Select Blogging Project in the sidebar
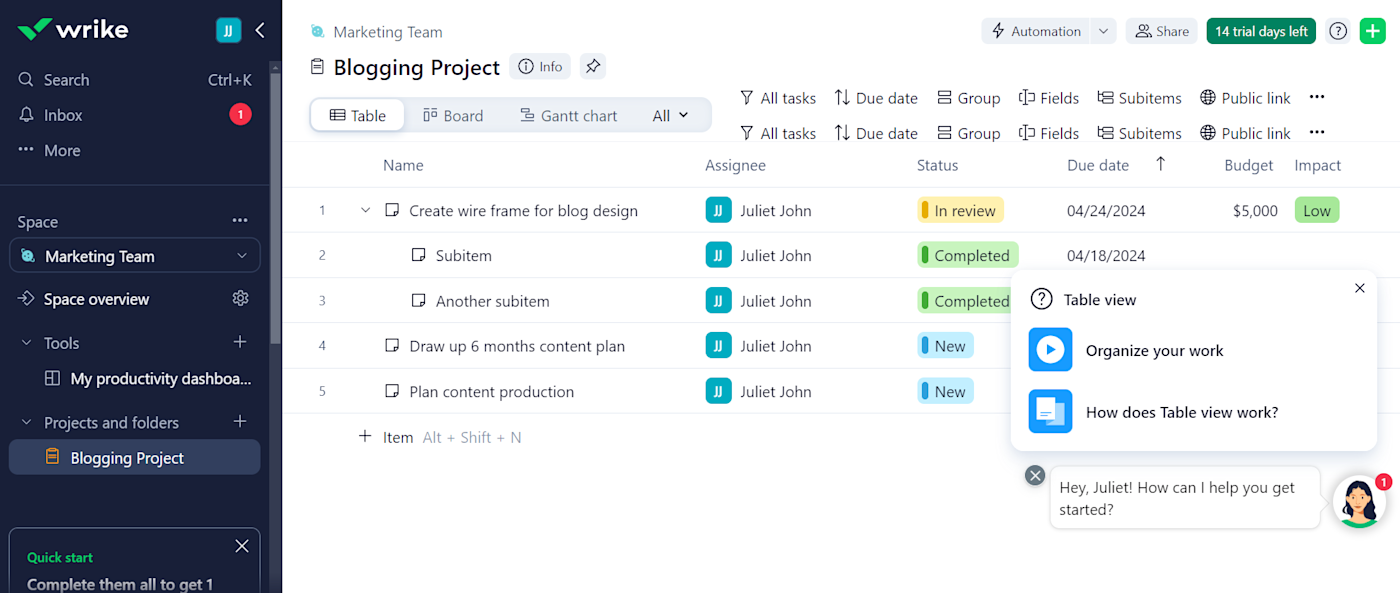 click(x=135, y=458)
